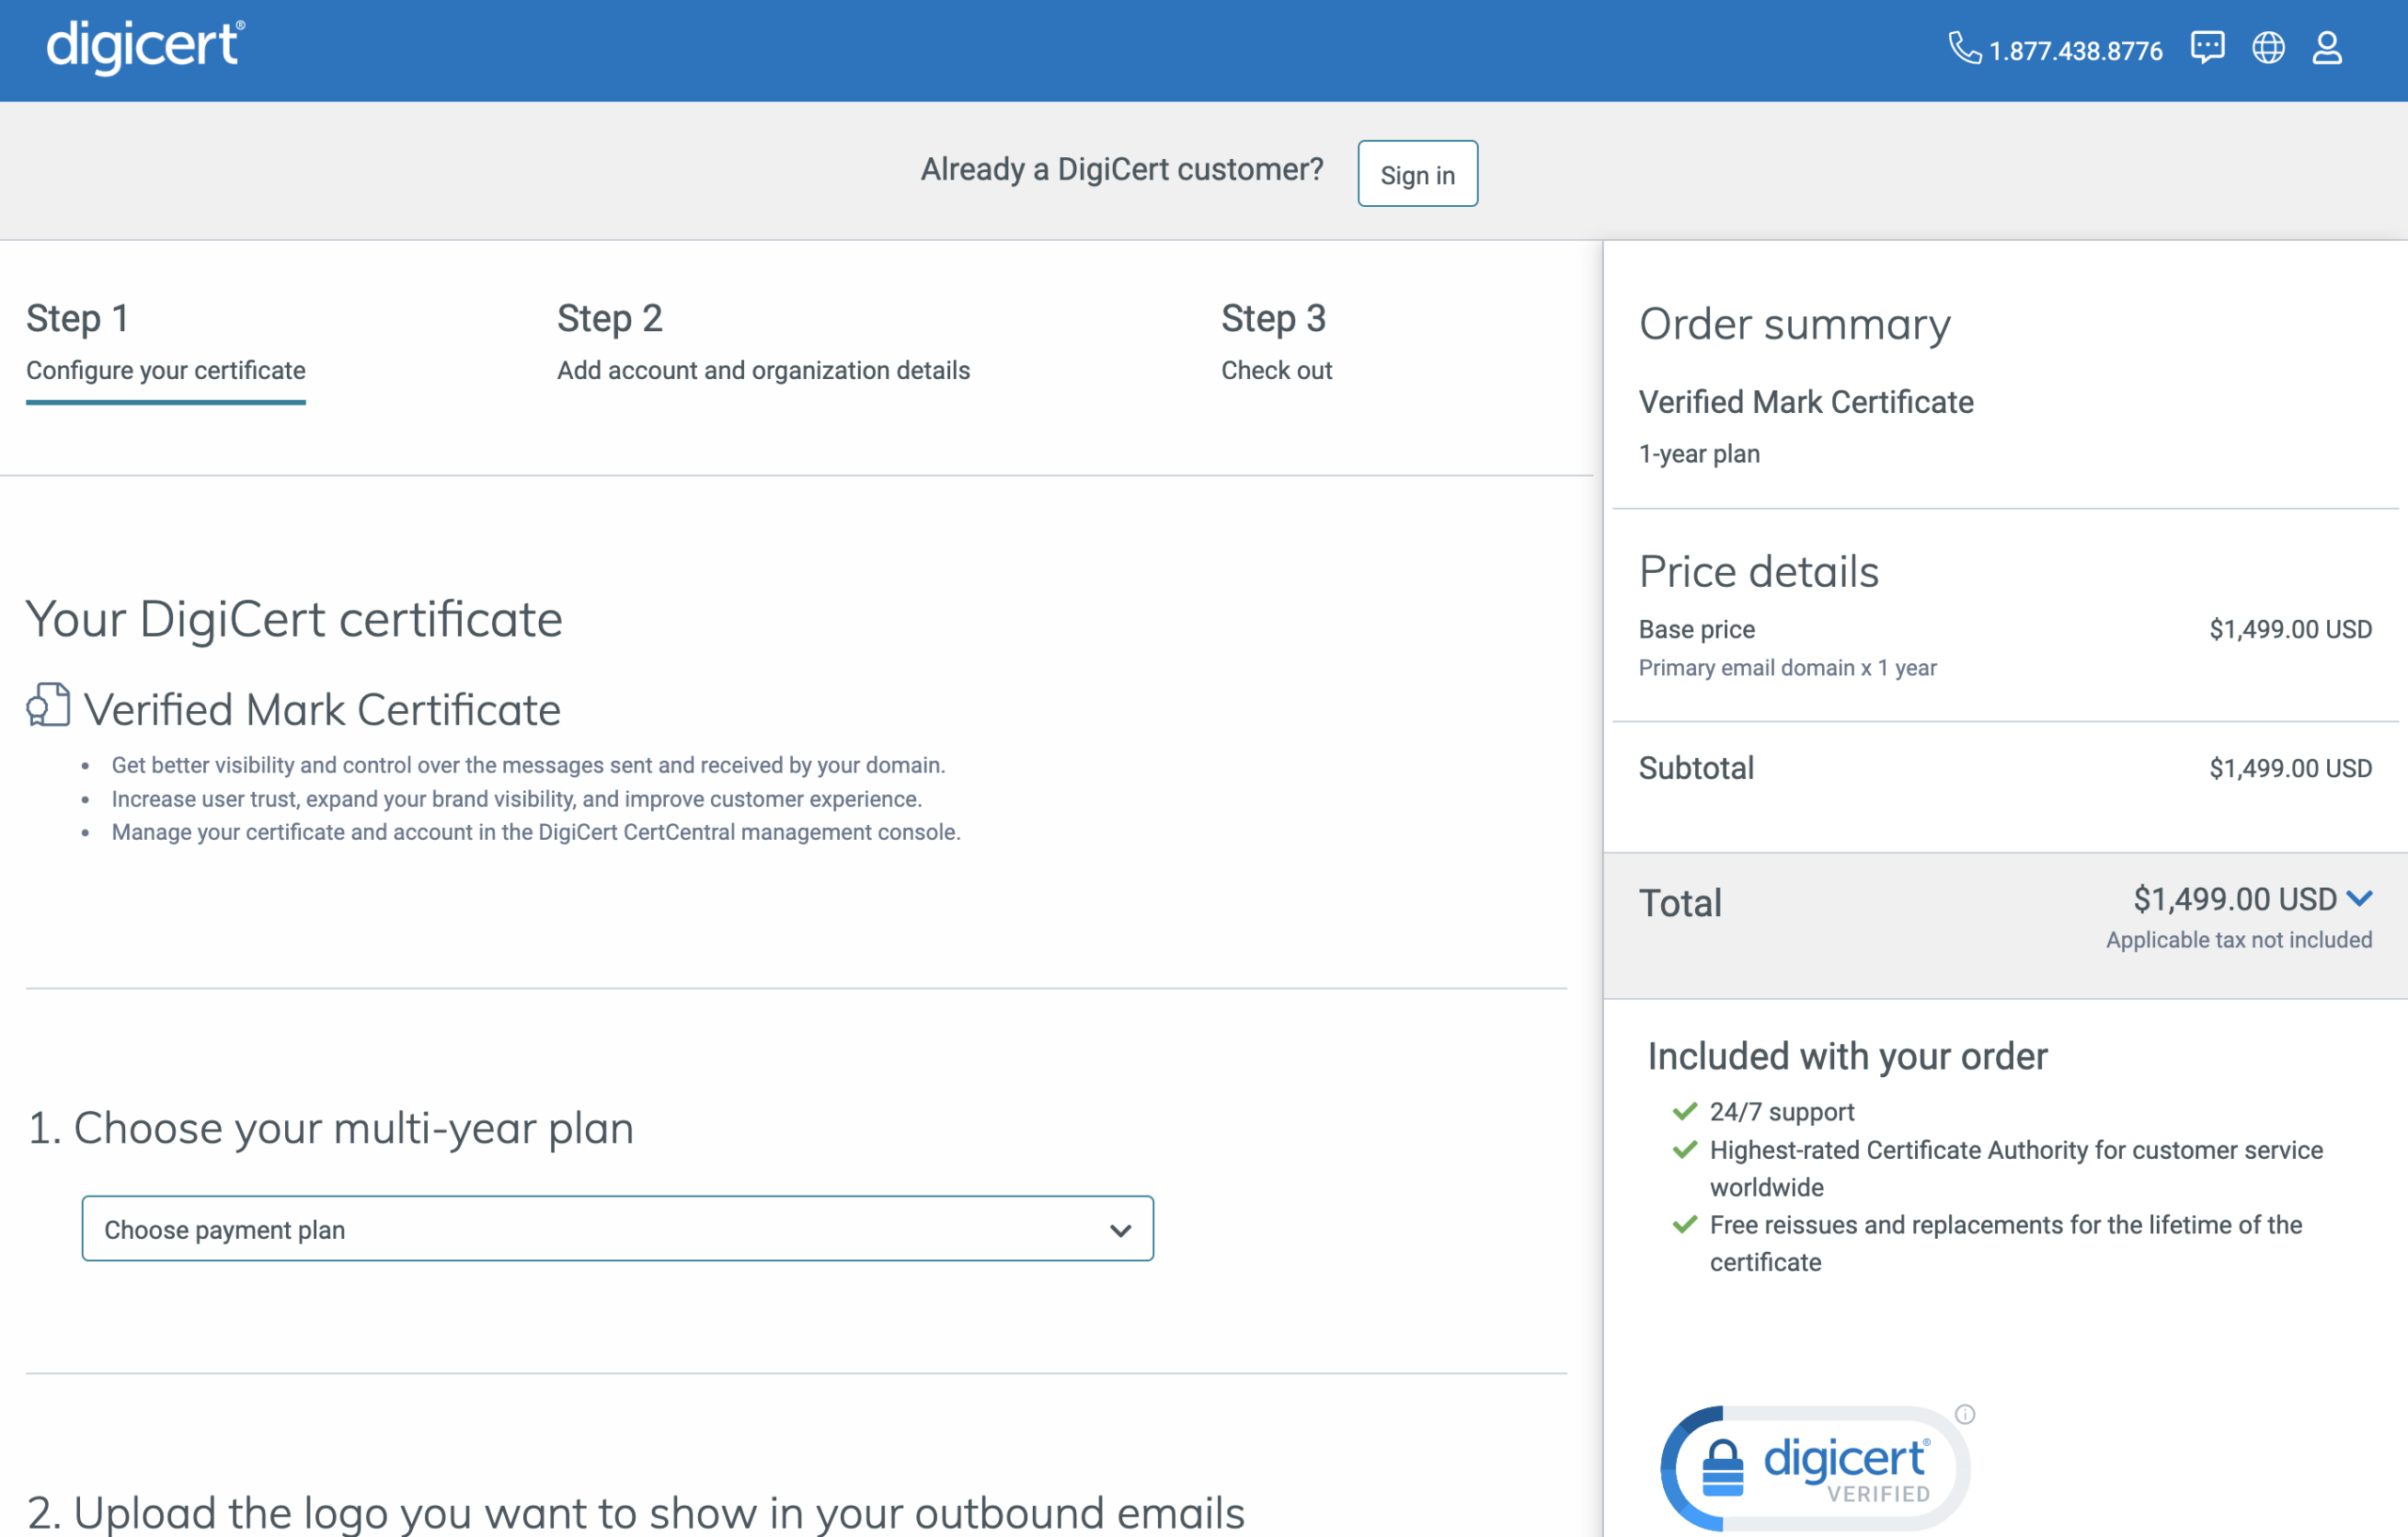Viewport: 2408px width, 1537px height.
Task: Click the DigiCert logo in header
Action: click(145, 47)
